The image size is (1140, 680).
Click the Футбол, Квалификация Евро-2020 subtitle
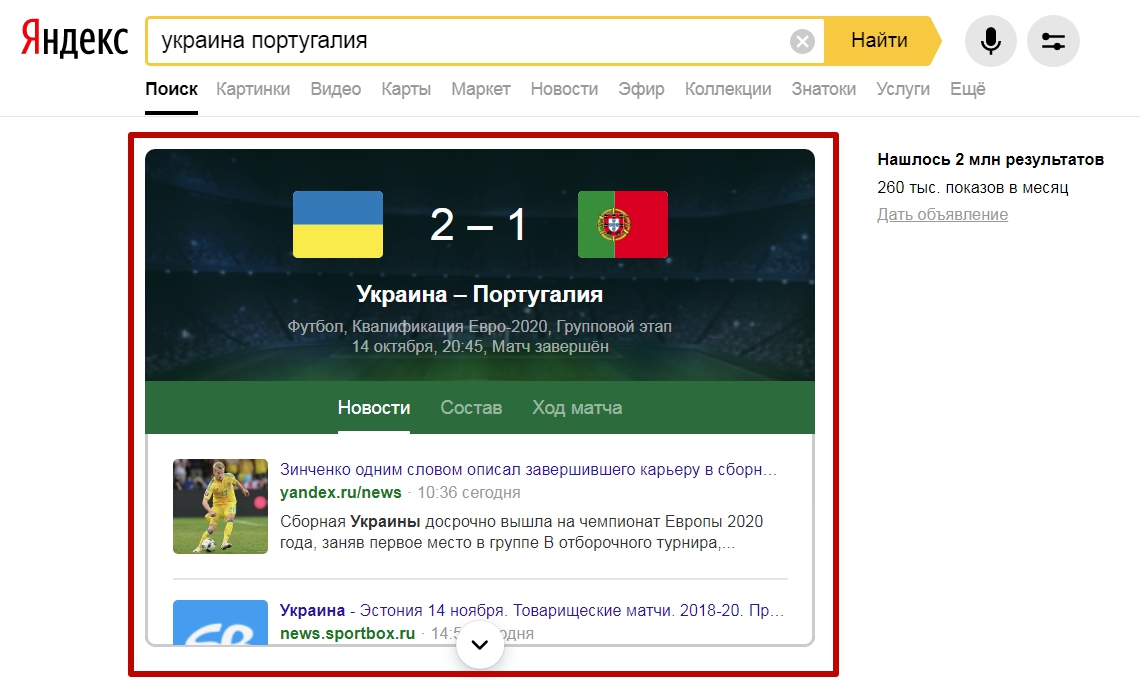[x=480, y=327]
